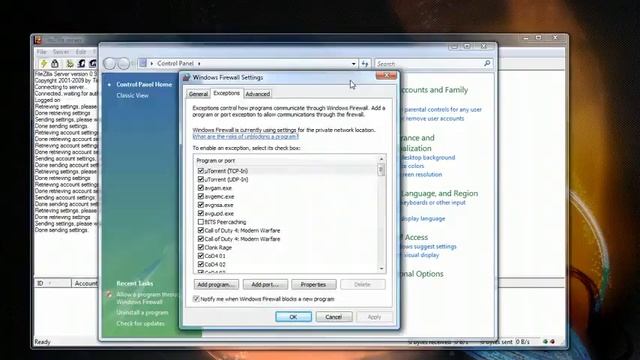Enable the BITS Peercaching exception

(x=200, y=222)
